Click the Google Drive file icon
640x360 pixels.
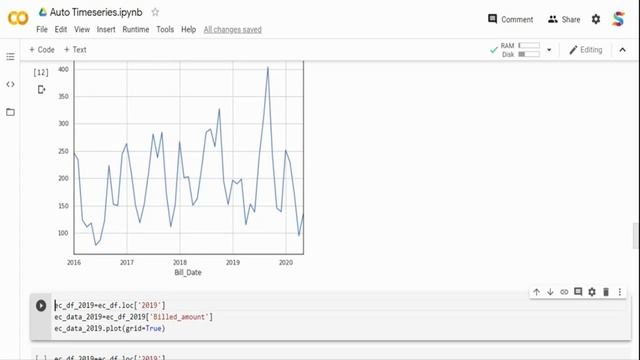point(42,12)
